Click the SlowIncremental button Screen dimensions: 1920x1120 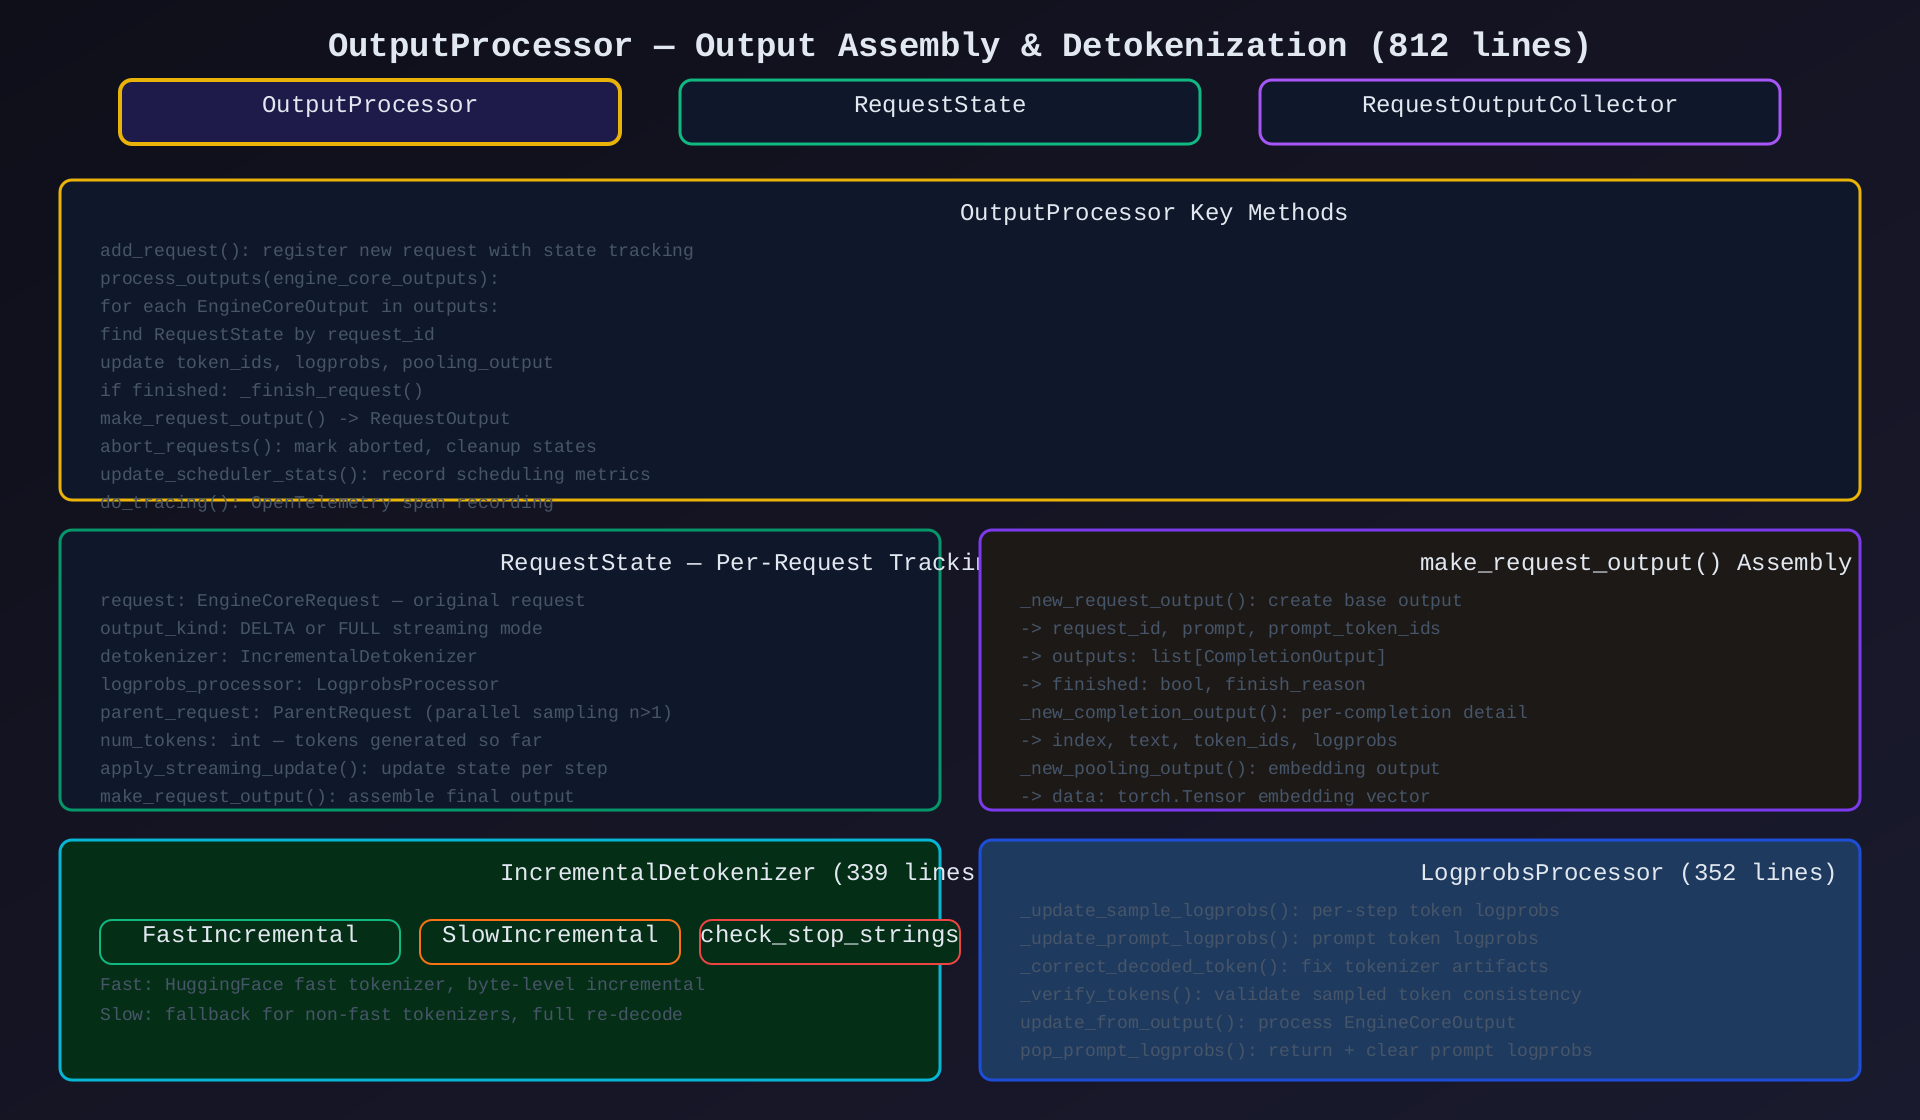(x=550, y=941)
